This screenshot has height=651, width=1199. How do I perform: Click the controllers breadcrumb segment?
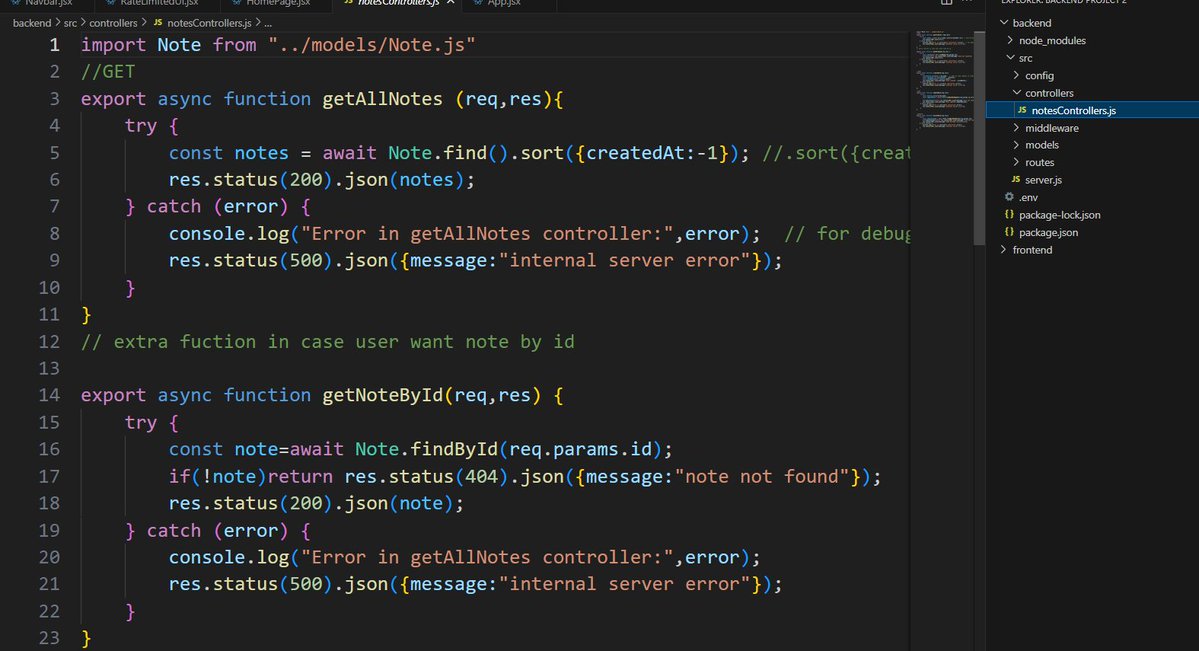[x=113, y=23]
